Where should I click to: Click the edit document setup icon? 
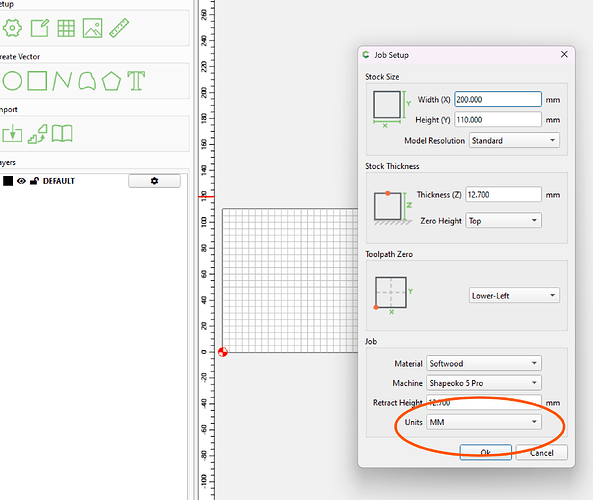[x=40, y=28]
